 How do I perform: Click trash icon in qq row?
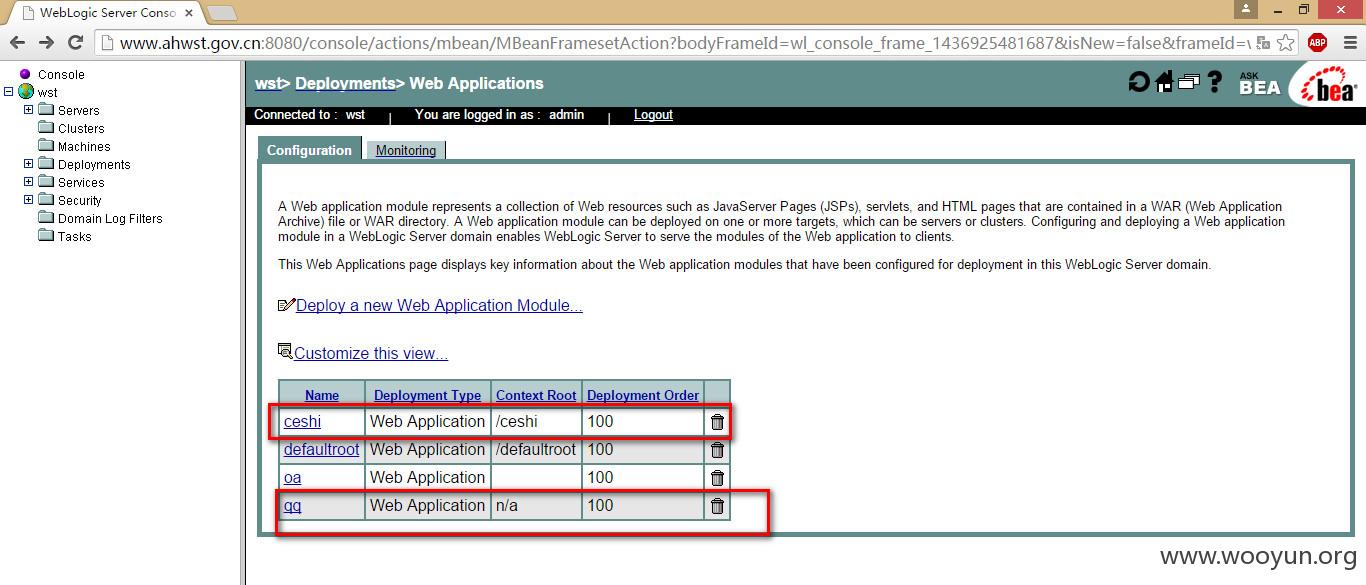(x=717, y=506)
